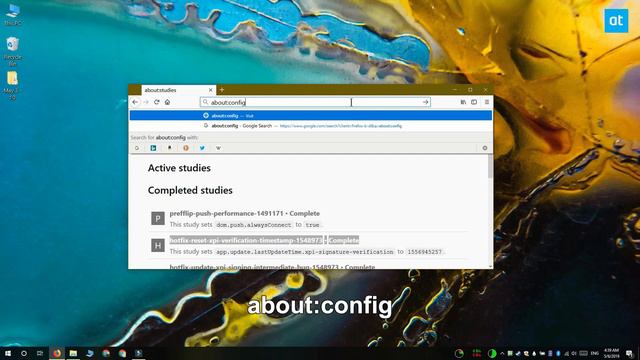Search with the DuckDuckGo one-off engine icon
This screenshot has width=640, height=360.
pos(186,148)
